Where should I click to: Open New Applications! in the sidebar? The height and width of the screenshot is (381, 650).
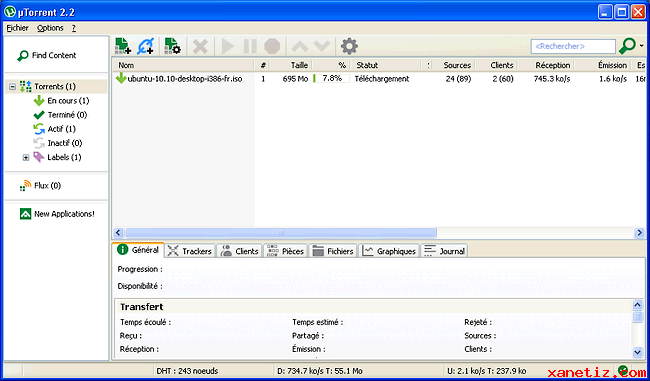[x=57, y=214]
